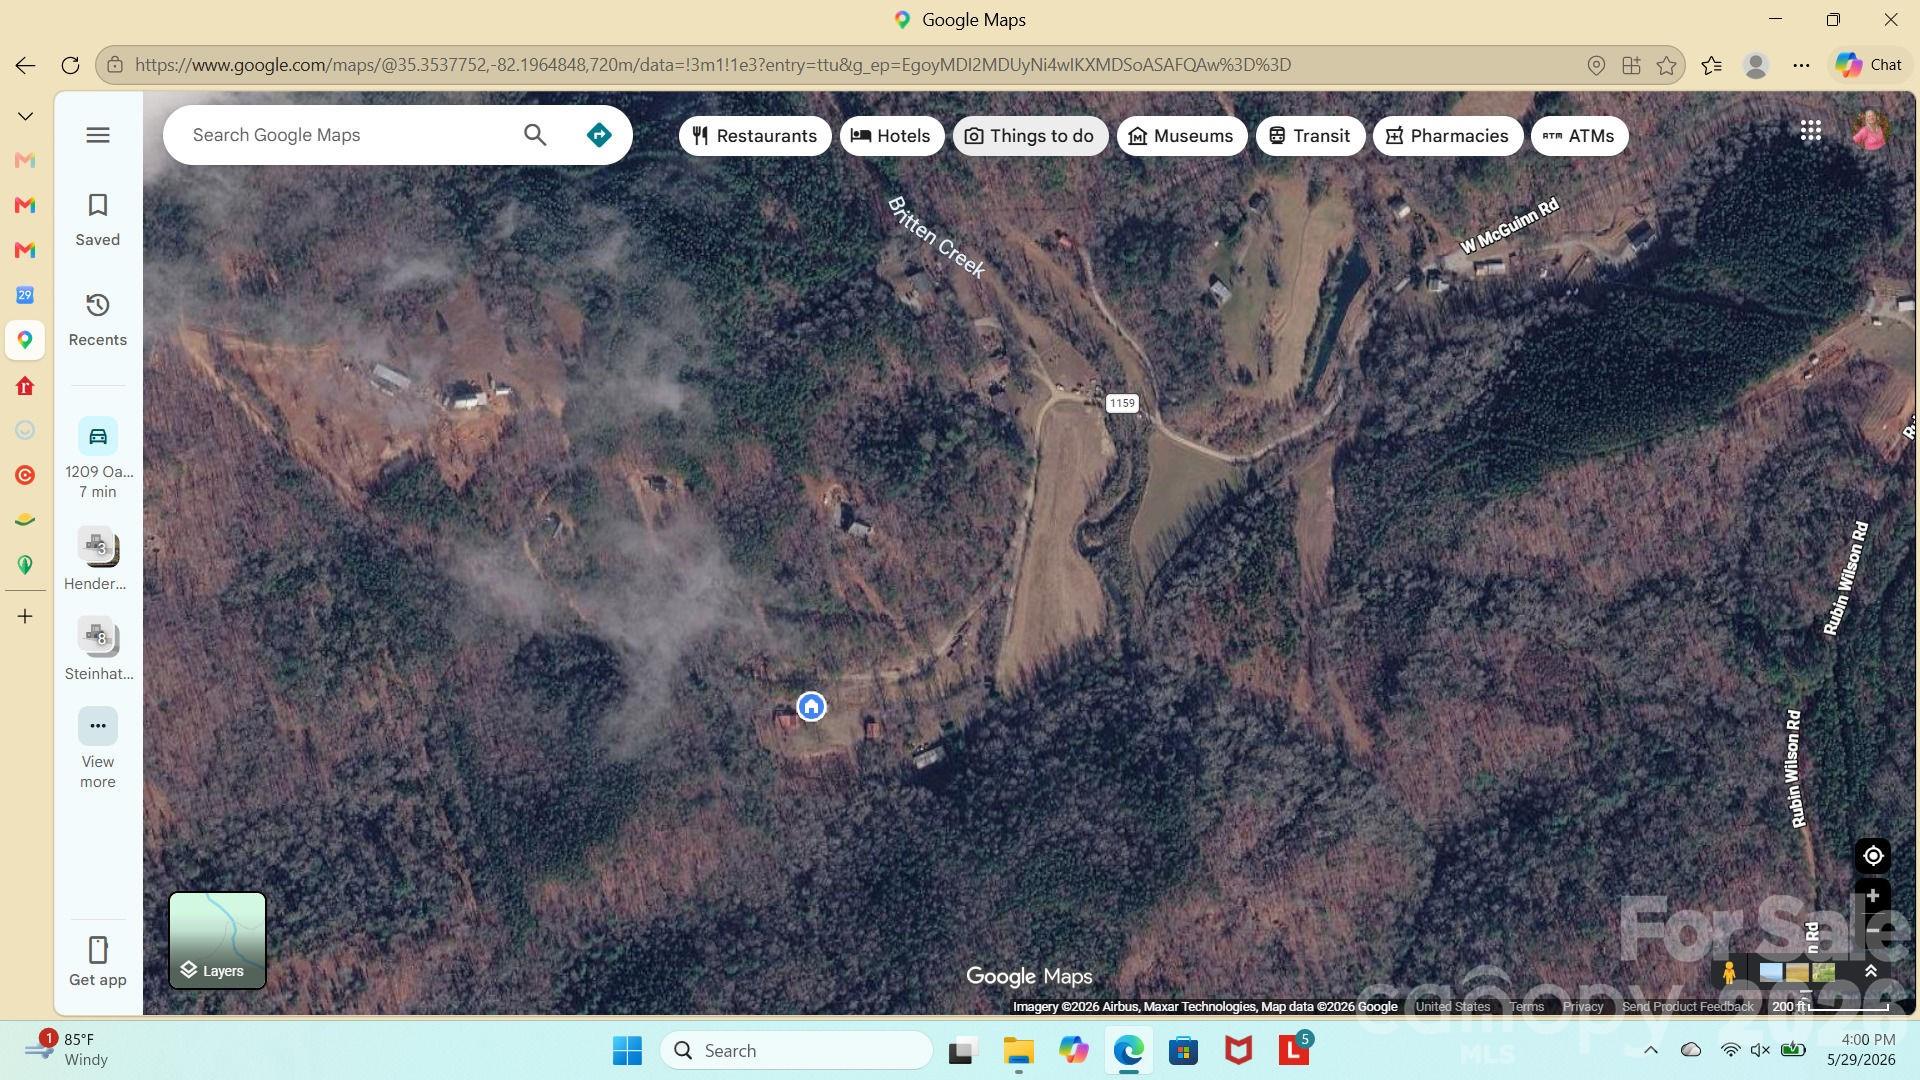Open the browser profile avatar

(1755, 65)
